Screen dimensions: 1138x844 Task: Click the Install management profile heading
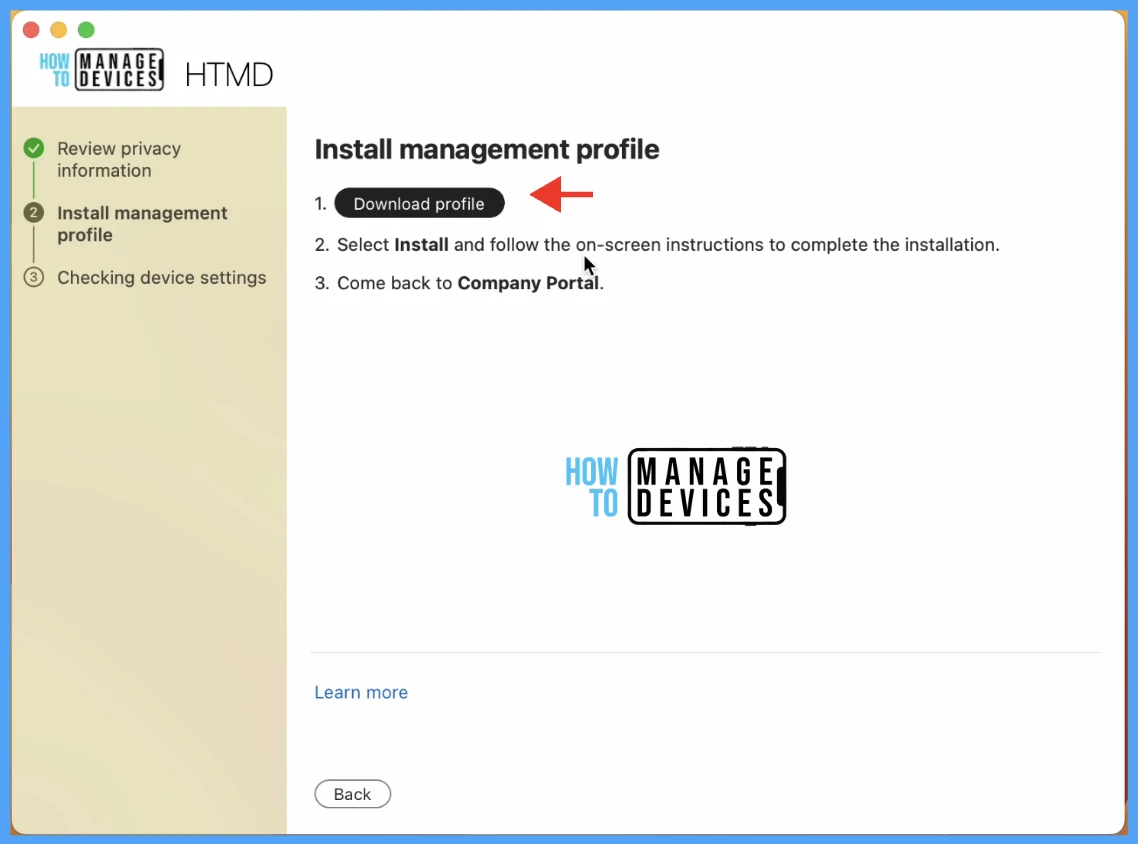coord(486,149)
